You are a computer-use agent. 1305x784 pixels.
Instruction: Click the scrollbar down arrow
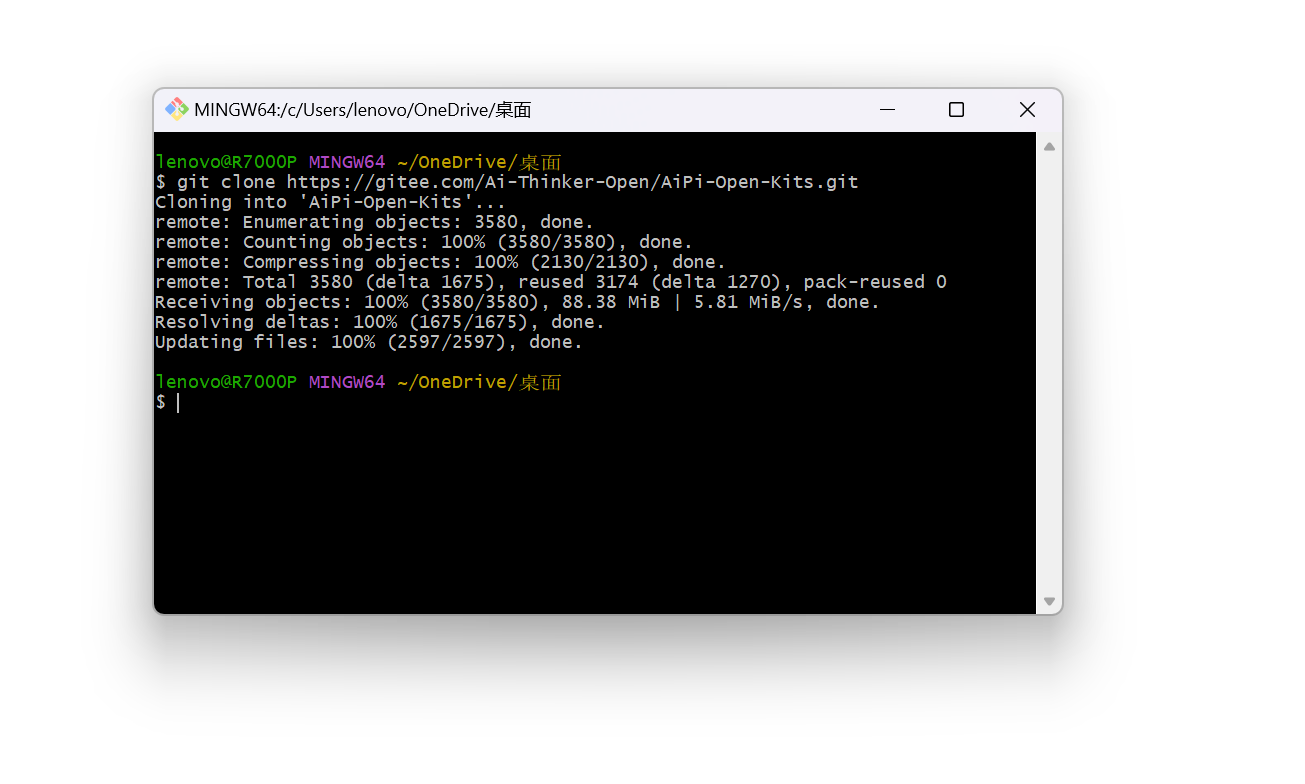pyautogui.click(x=1049, y=601)
